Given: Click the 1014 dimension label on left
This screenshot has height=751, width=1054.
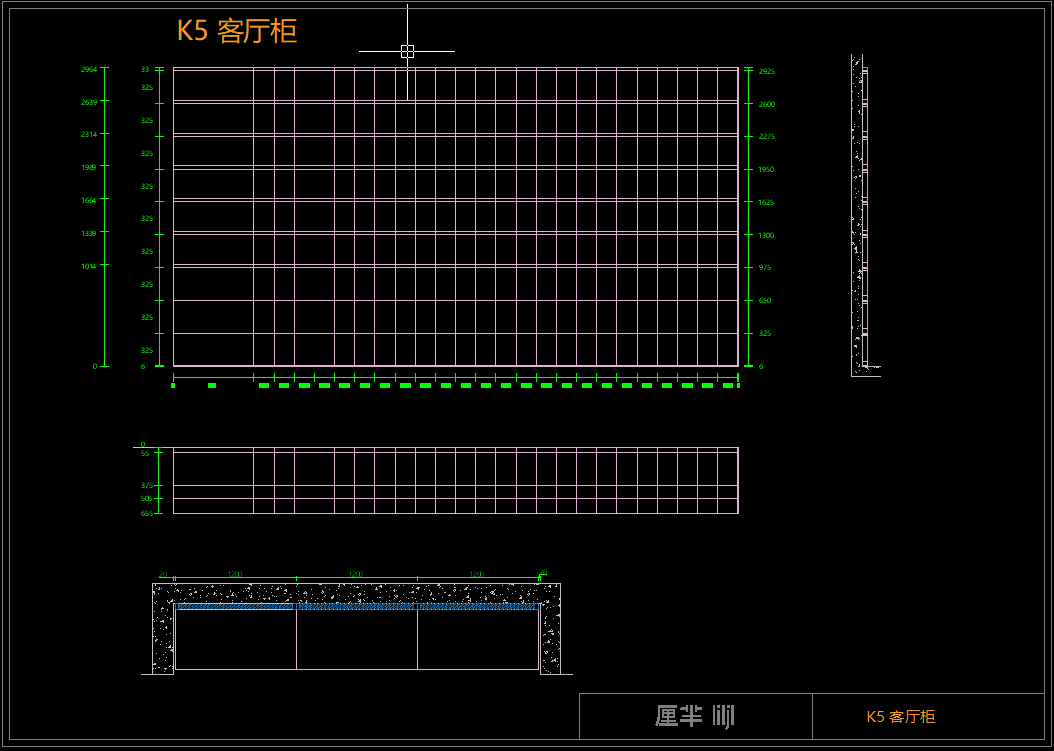Looking at the screenshot, I should pos(89,267).
